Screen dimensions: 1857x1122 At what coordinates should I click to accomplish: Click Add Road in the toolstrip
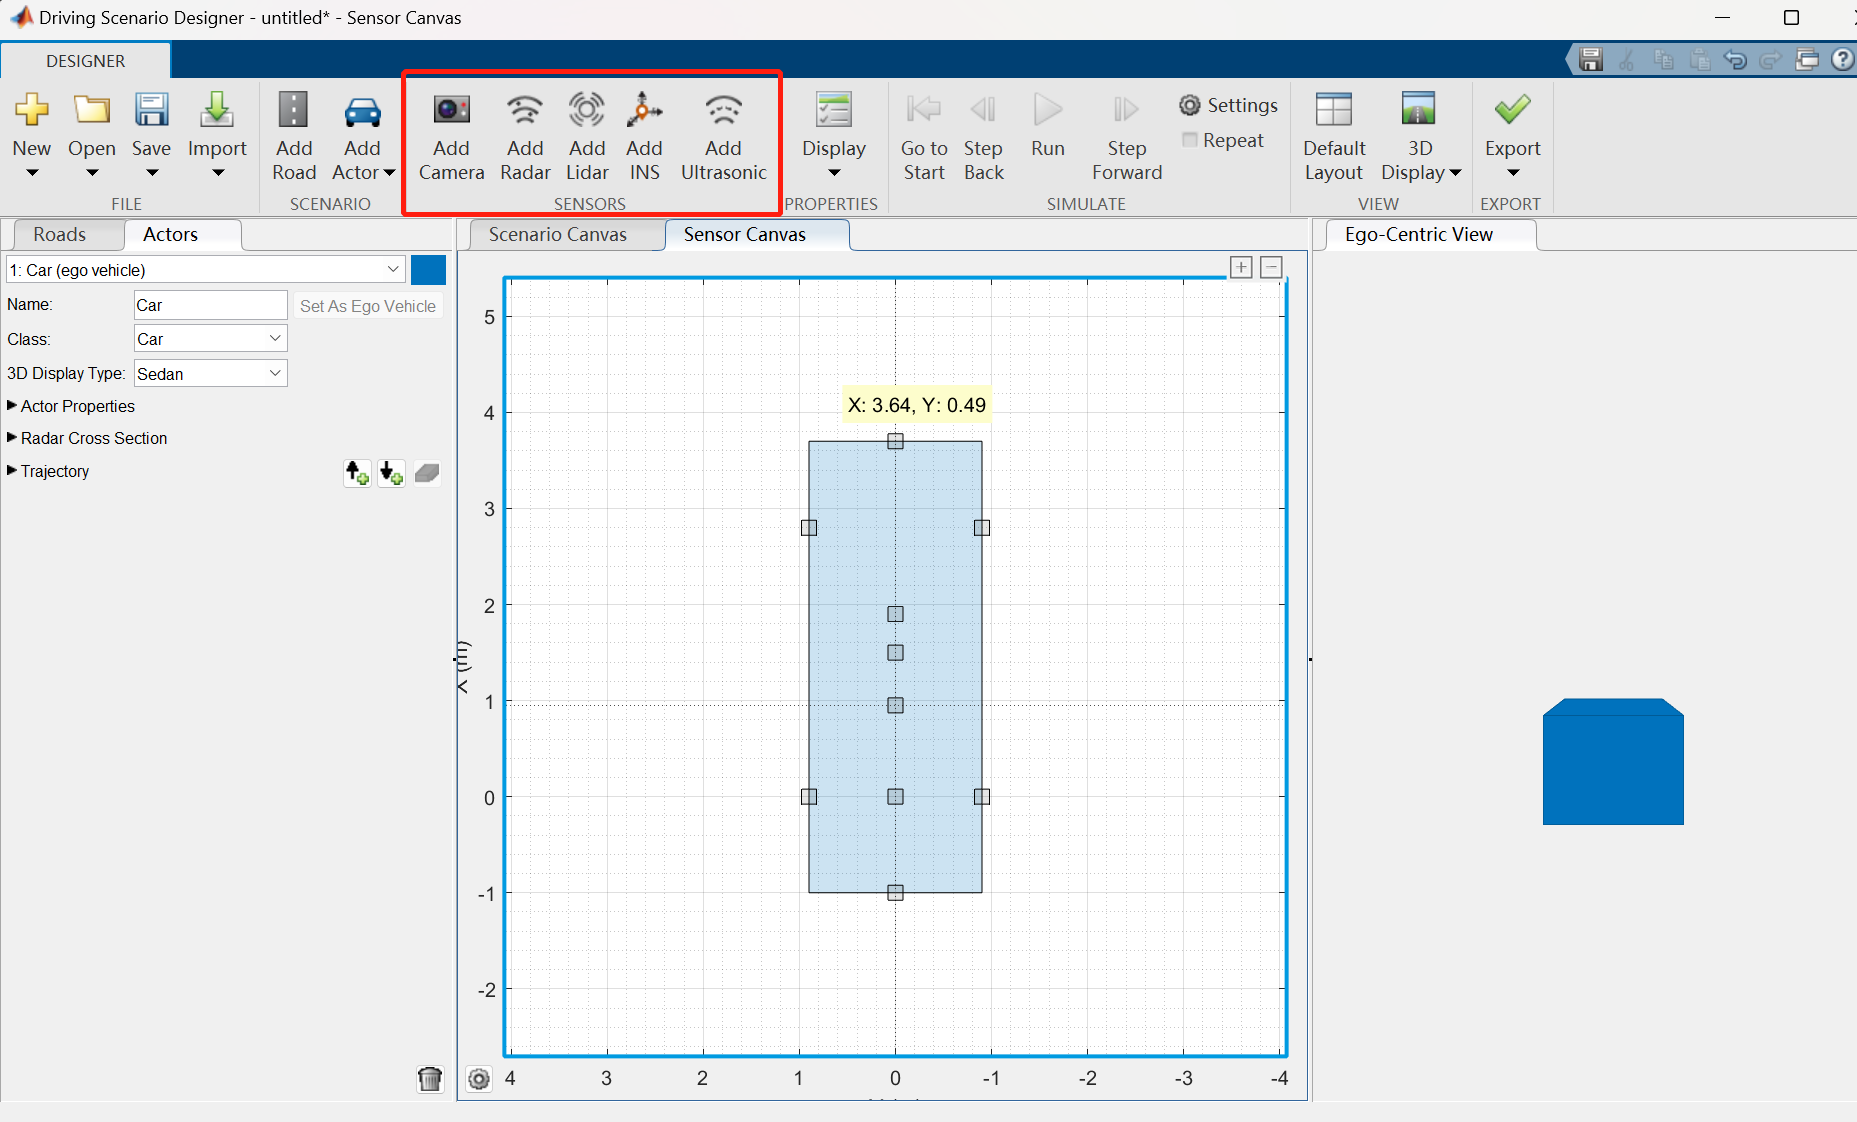coord(294,136)
